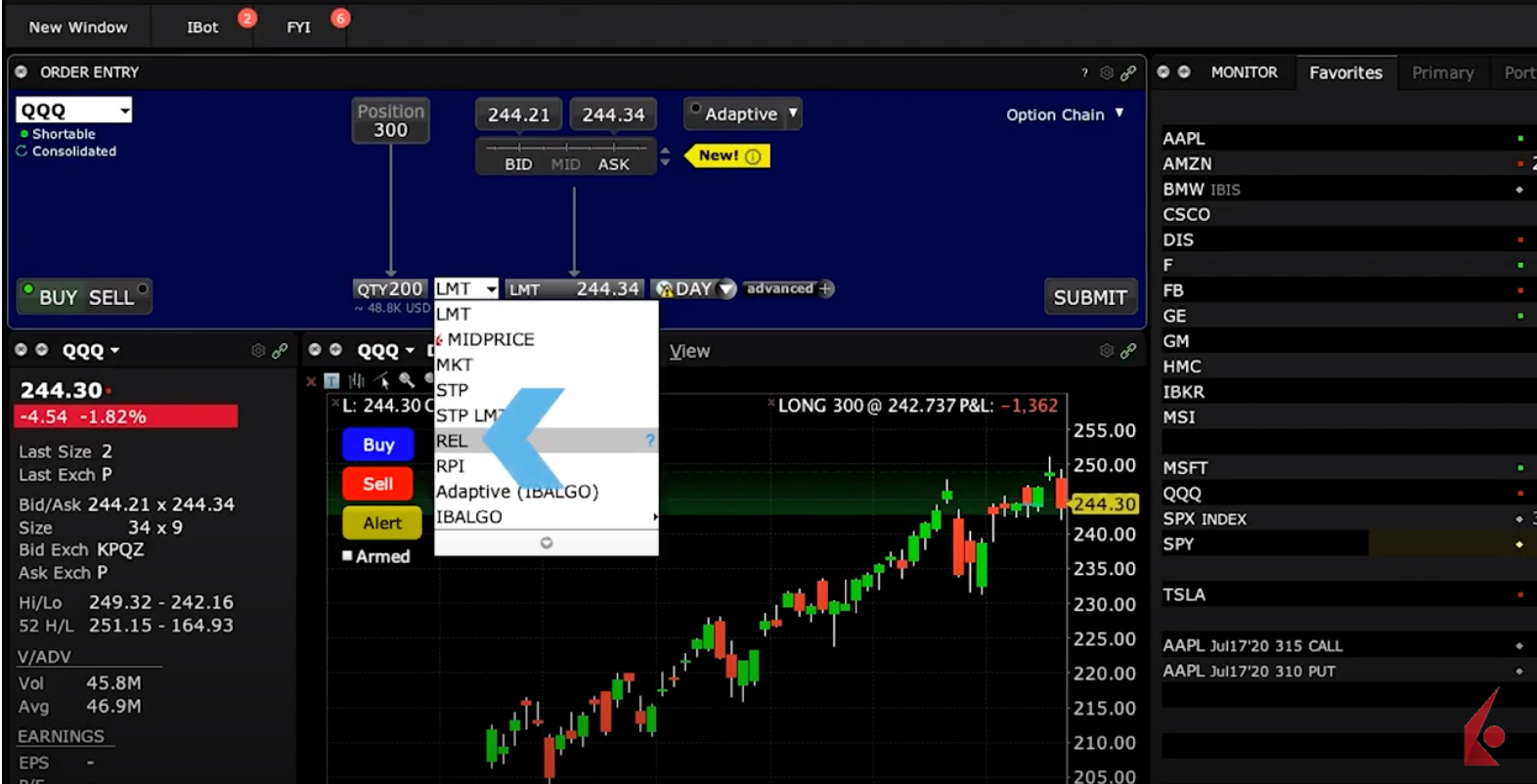Click chart panel link chain icon
This screenshot has width=1537, height=784.
click(1128, 351)
